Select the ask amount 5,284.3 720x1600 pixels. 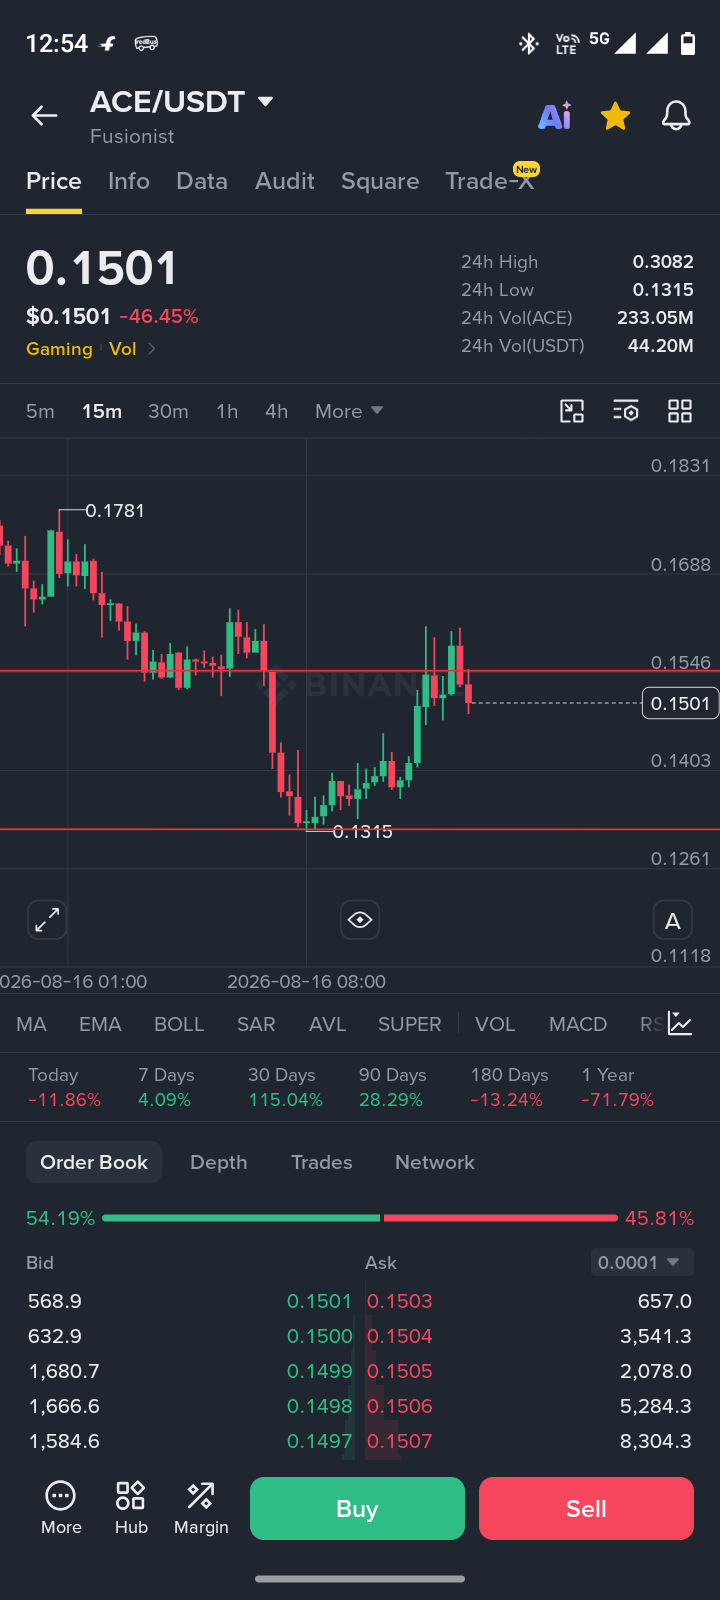coord(656,1406)
